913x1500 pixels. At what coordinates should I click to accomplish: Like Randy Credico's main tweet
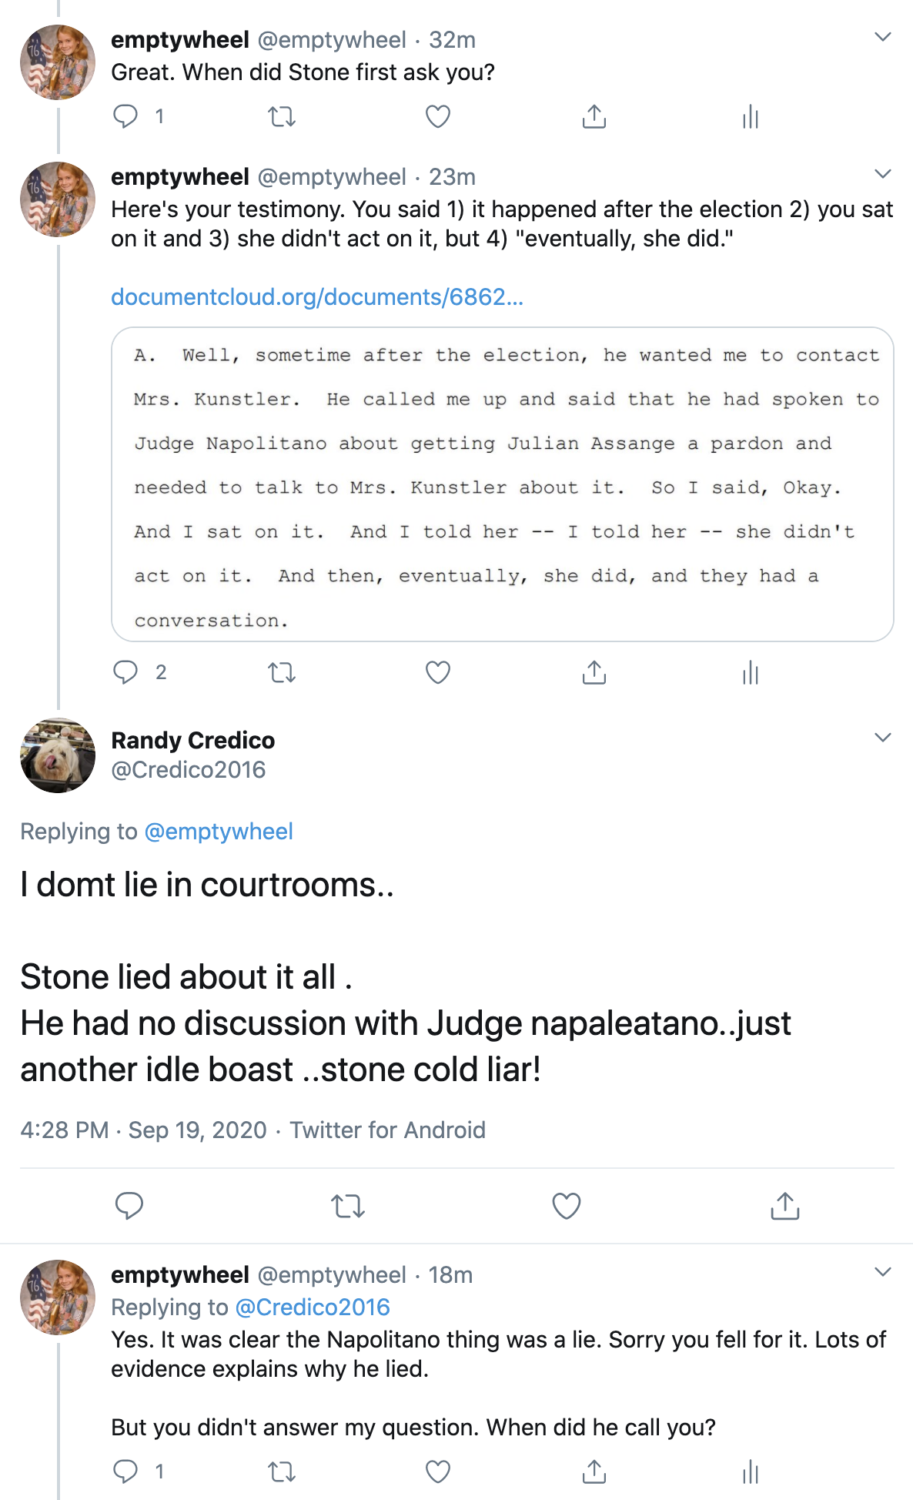(x=567, y=1206)
